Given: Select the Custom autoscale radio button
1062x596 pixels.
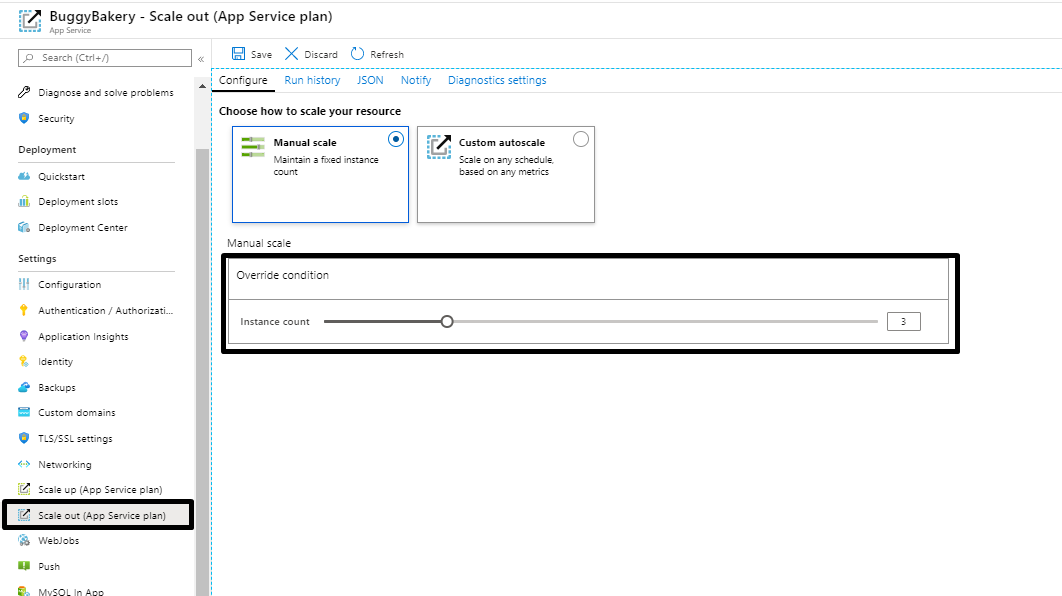Looking at the screenshot, I should (x=581, y=140).
